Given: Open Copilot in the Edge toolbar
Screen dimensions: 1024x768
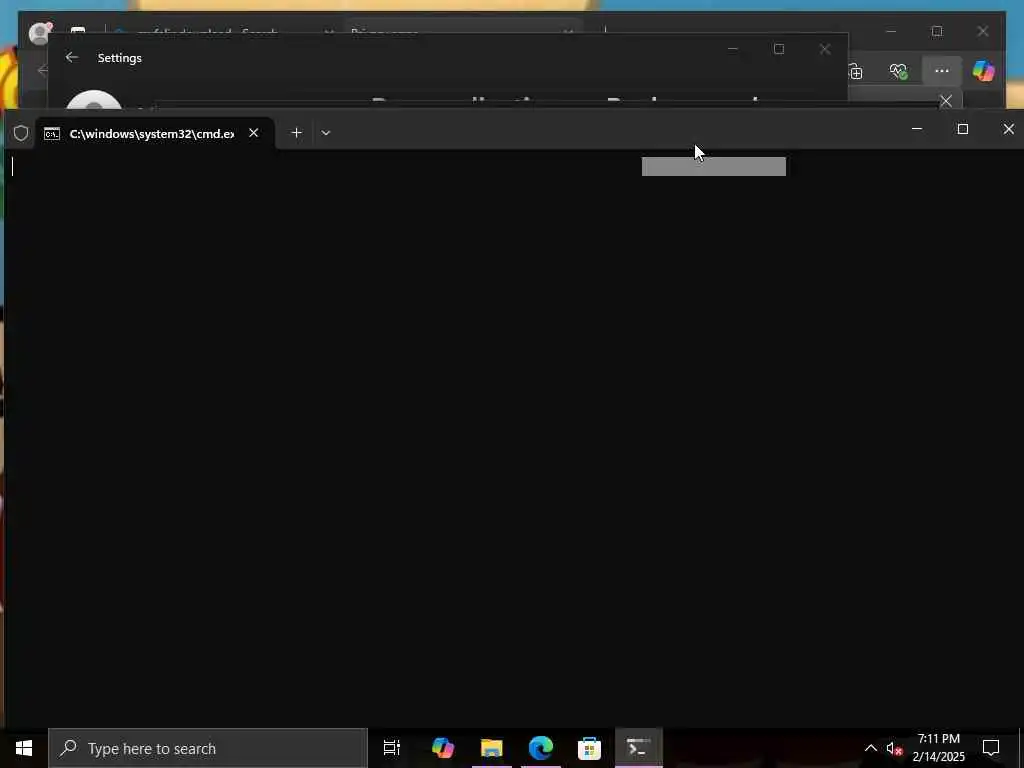Looking at the screenshot, I should pyautogui.click(x=984, y=71).
